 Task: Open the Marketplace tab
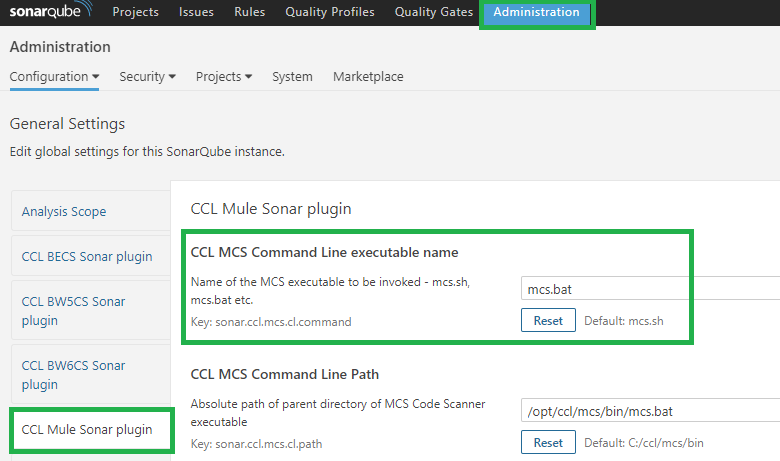(x=368, y=77)
